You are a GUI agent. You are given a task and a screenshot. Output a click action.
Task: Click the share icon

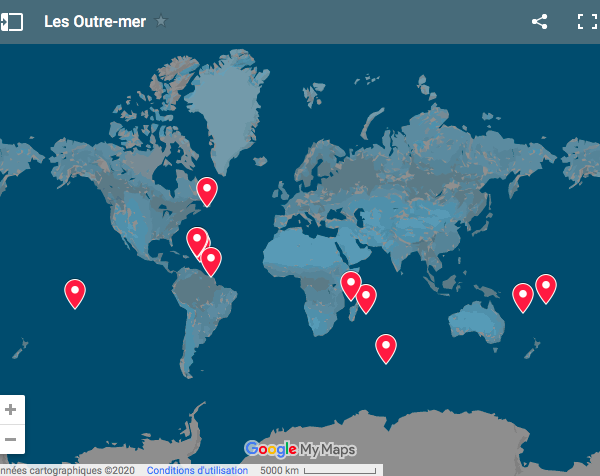(x=540, y=22)
